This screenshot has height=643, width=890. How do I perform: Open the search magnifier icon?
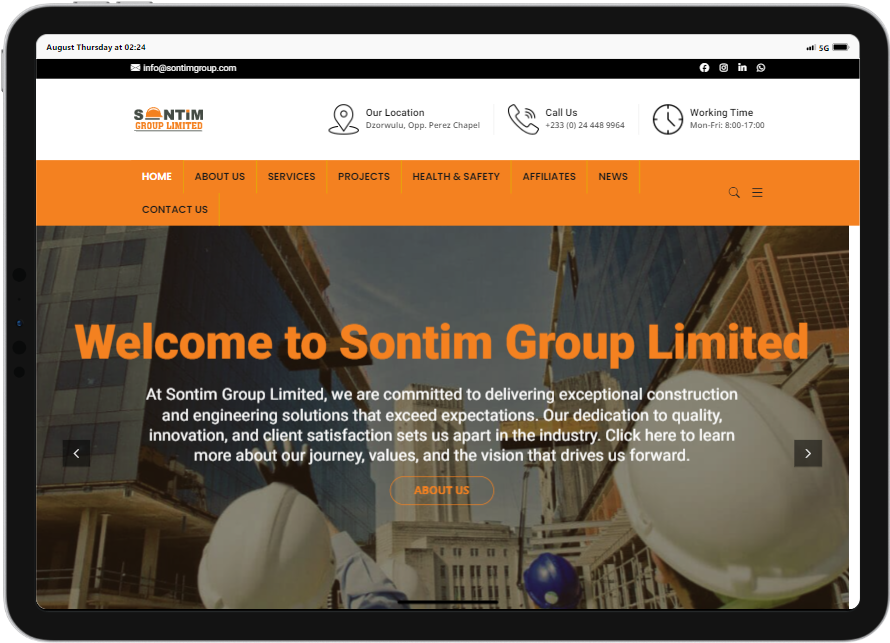[734, 192]
